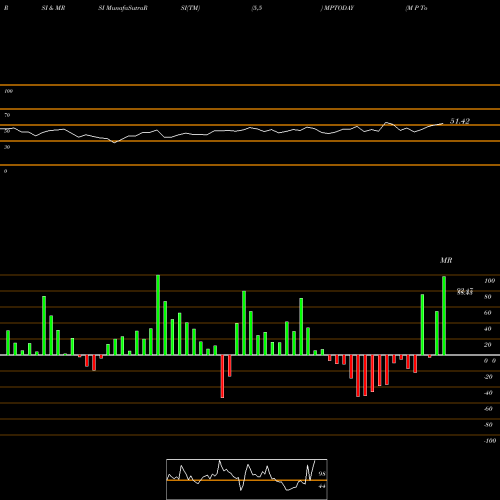Click the ') MPTODAY' header text

pos(337,8)
